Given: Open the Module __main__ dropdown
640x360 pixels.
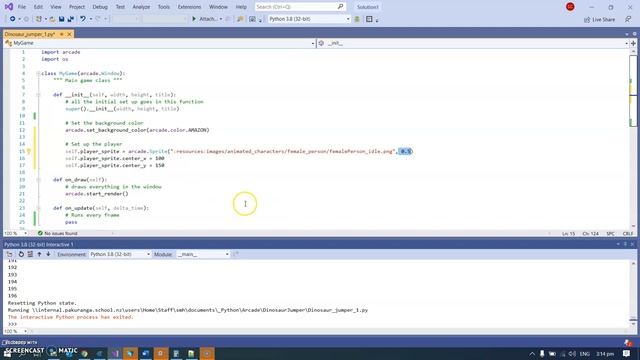Looking at the screenshot, I should click(x=203, y=254).
